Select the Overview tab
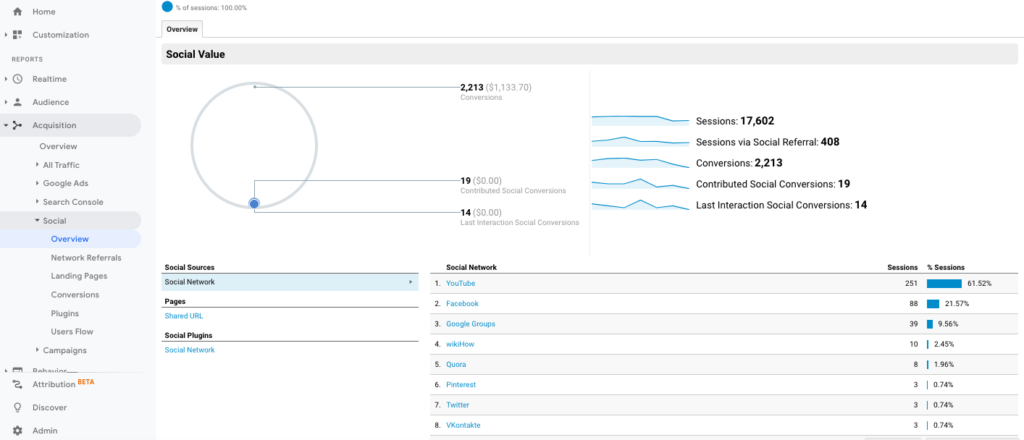The image size is (1024, 440). point(181,29)
